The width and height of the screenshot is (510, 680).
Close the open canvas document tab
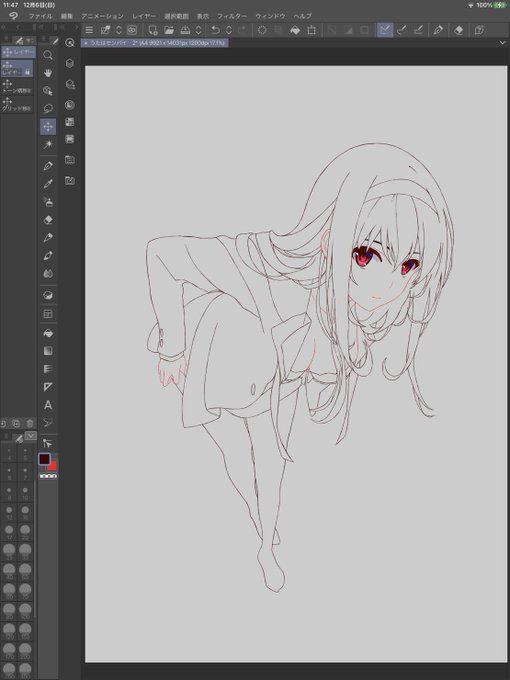click(85, 43)
